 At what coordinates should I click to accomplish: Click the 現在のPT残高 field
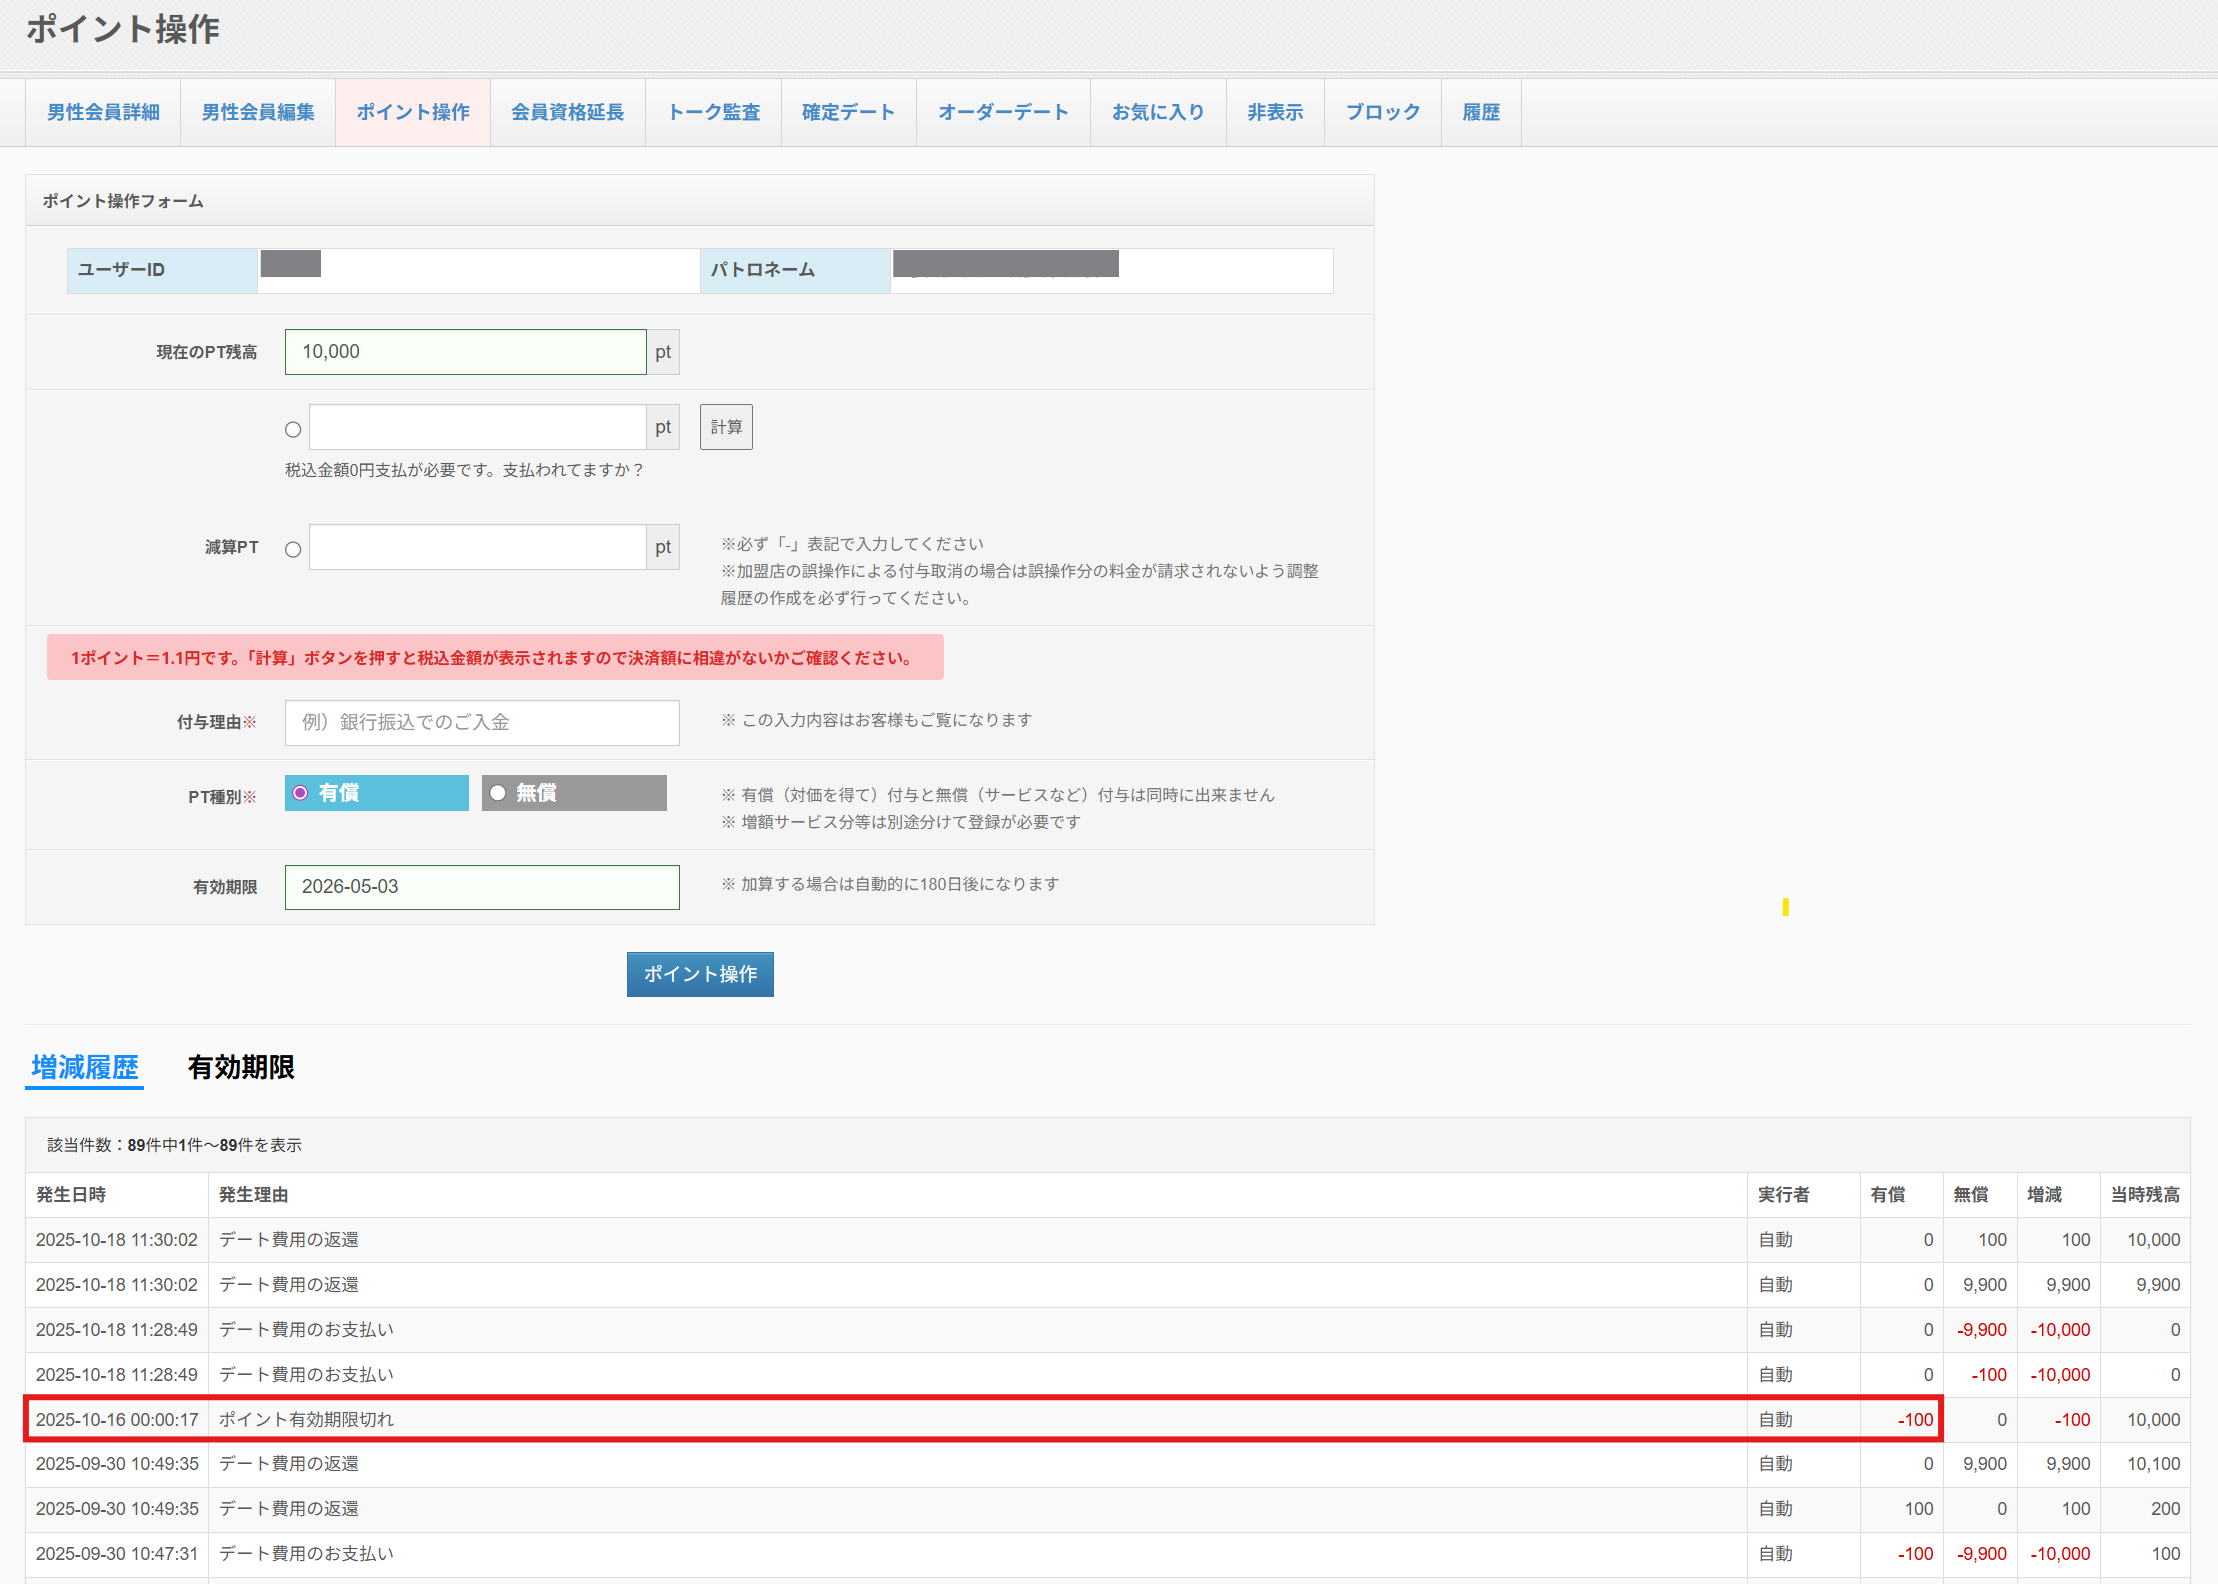tap(465, 352)
